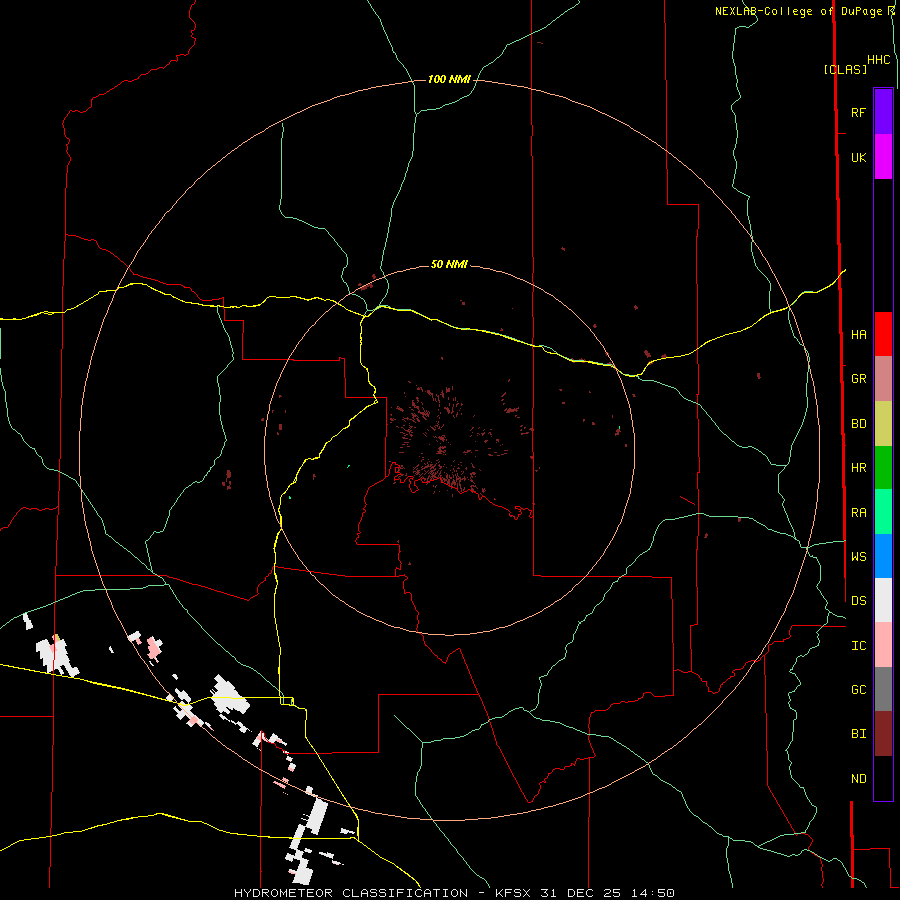
Task: Pick the WS blue legend swatch
Action: coord(883,556)
